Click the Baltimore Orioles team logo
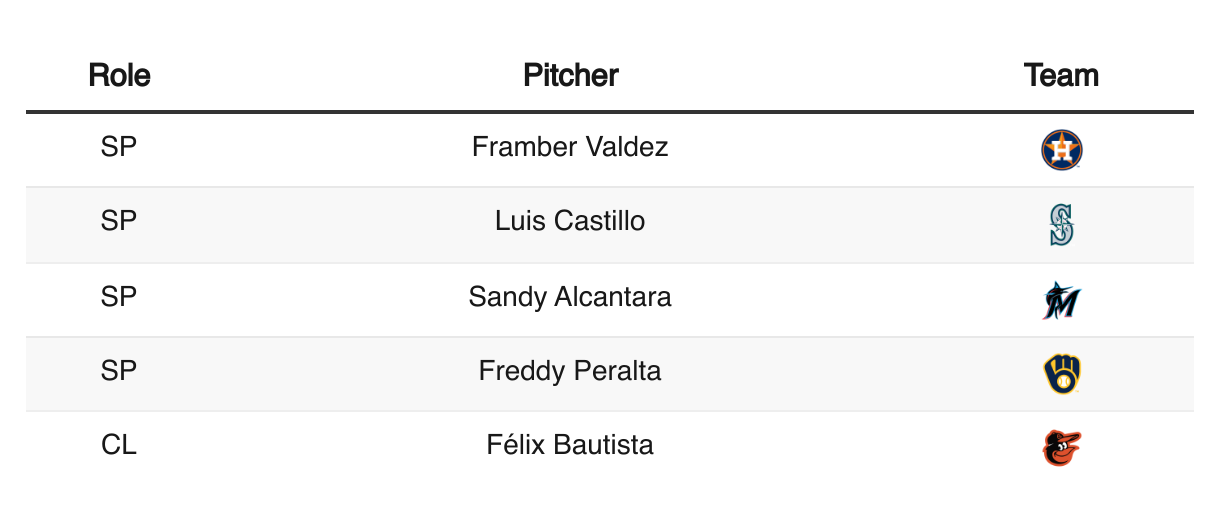Viewport: 1220px width, 512px height. [x=1061, y=448]
